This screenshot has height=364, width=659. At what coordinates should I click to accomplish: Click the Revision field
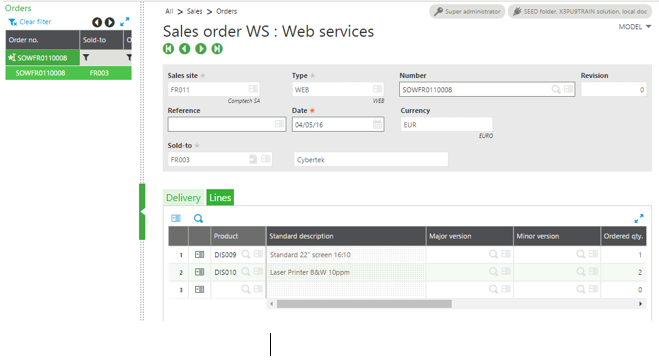coord(614,90)
